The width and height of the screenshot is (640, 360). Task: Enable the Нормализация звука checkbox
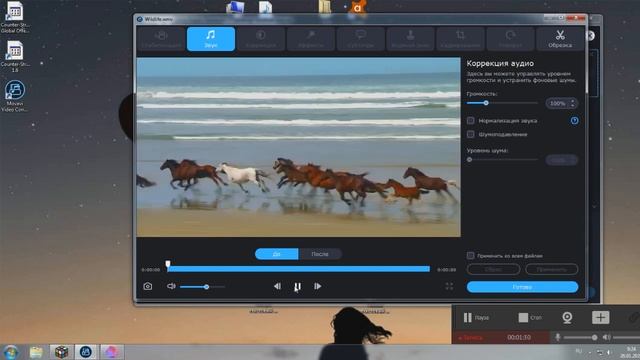tap(471, 120)
